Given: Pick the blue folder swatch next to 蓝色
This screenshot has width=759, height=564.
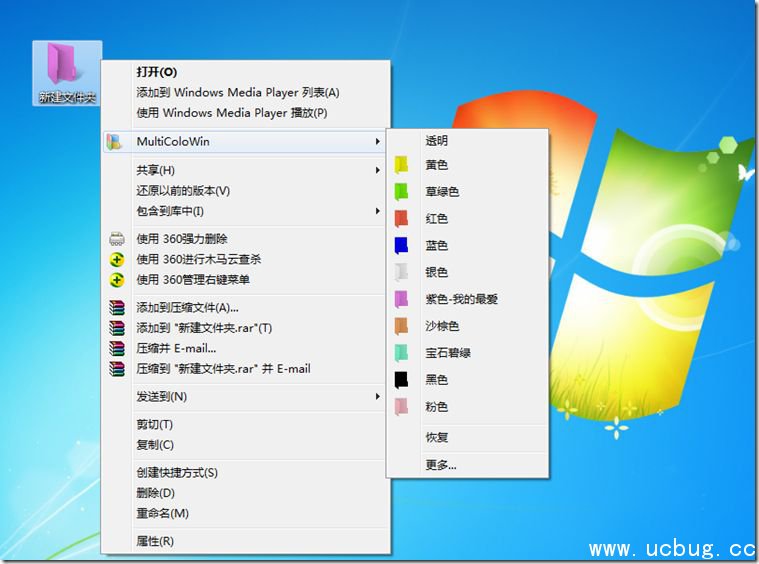Looking at the screenshot, I should (x=401, y=245).
